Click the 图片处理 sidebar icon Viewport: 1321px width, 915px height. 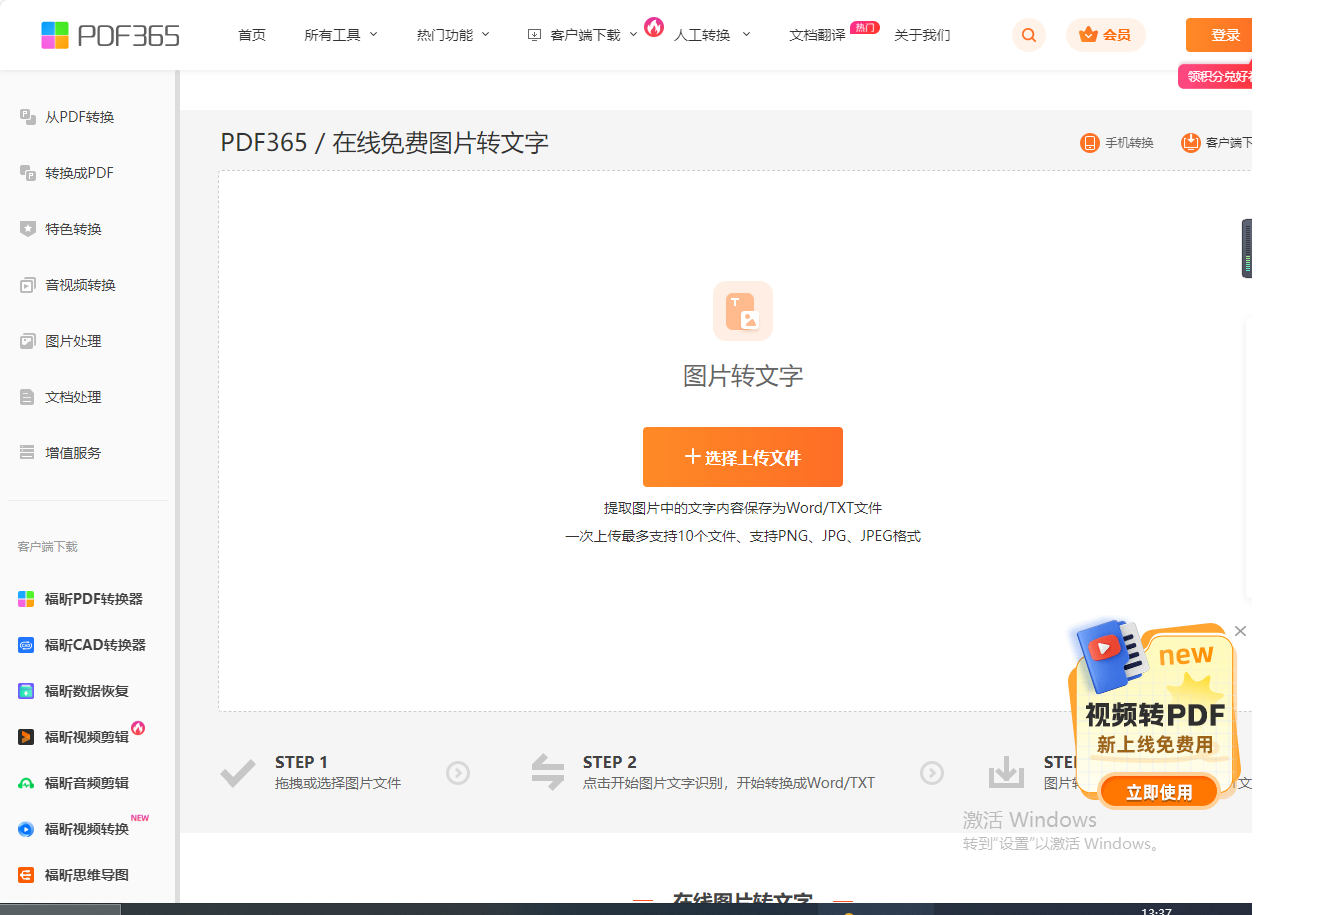28,341
